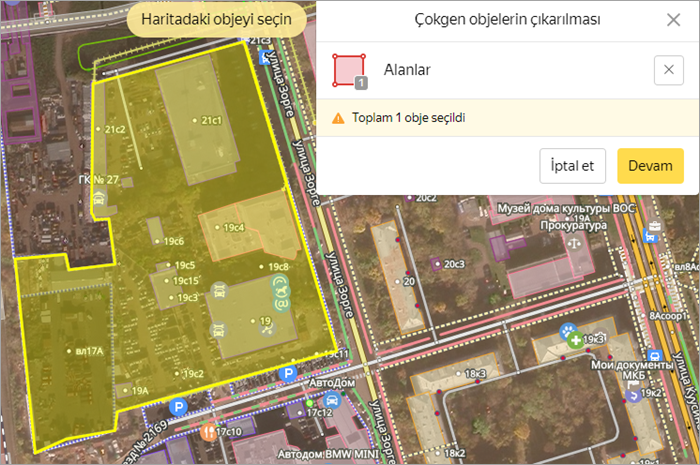The height and width of the screenshot is (465, 700).
Task: Click the green plus medical icon
Action: click(x=576, y=340)
